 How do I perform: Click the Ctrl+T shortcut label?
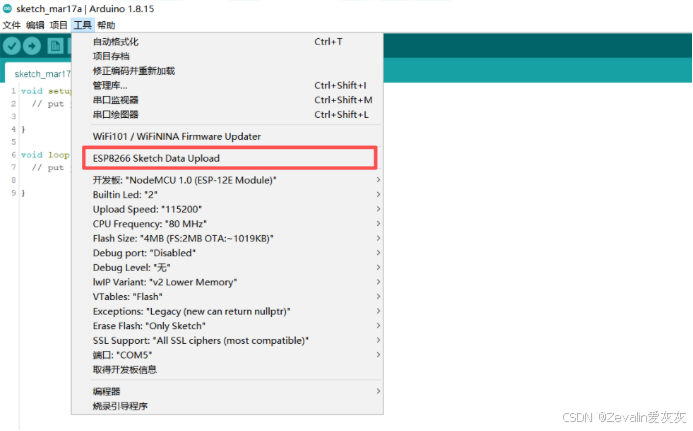[328, 42]
